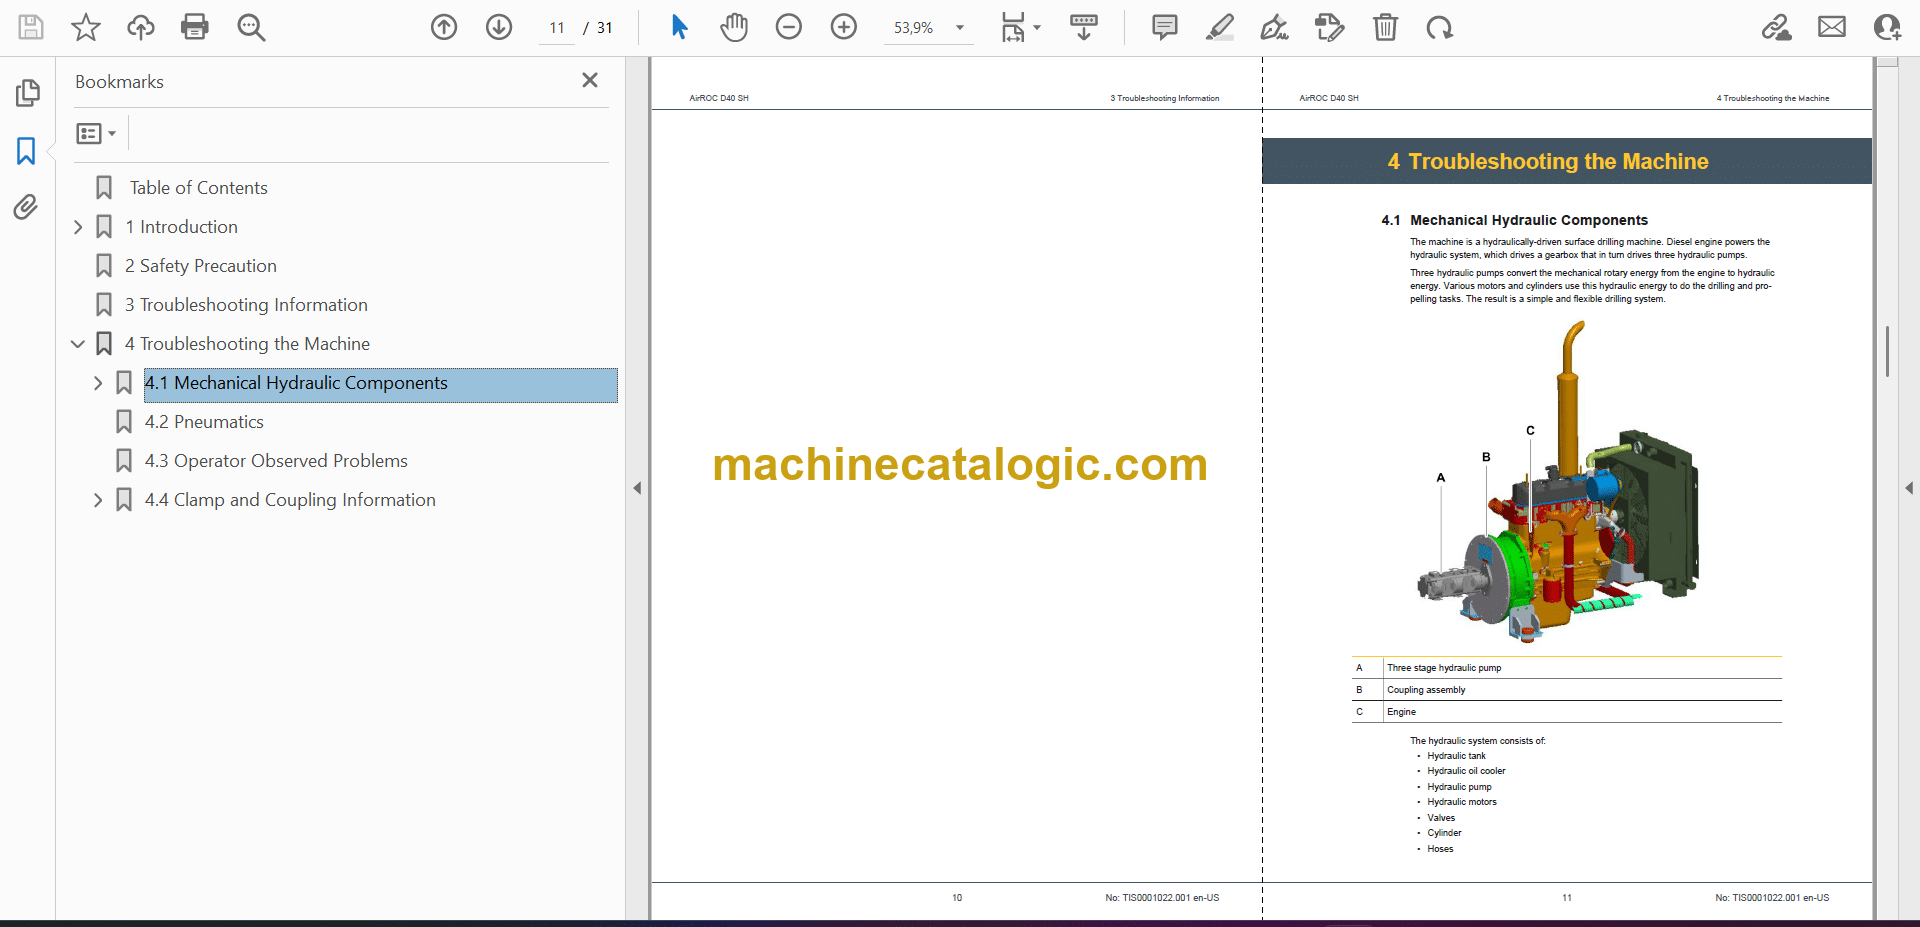Open the 4.2 Pneumatics bookmark
Screen dimensions: 1920x927
[x=204, y=422]
